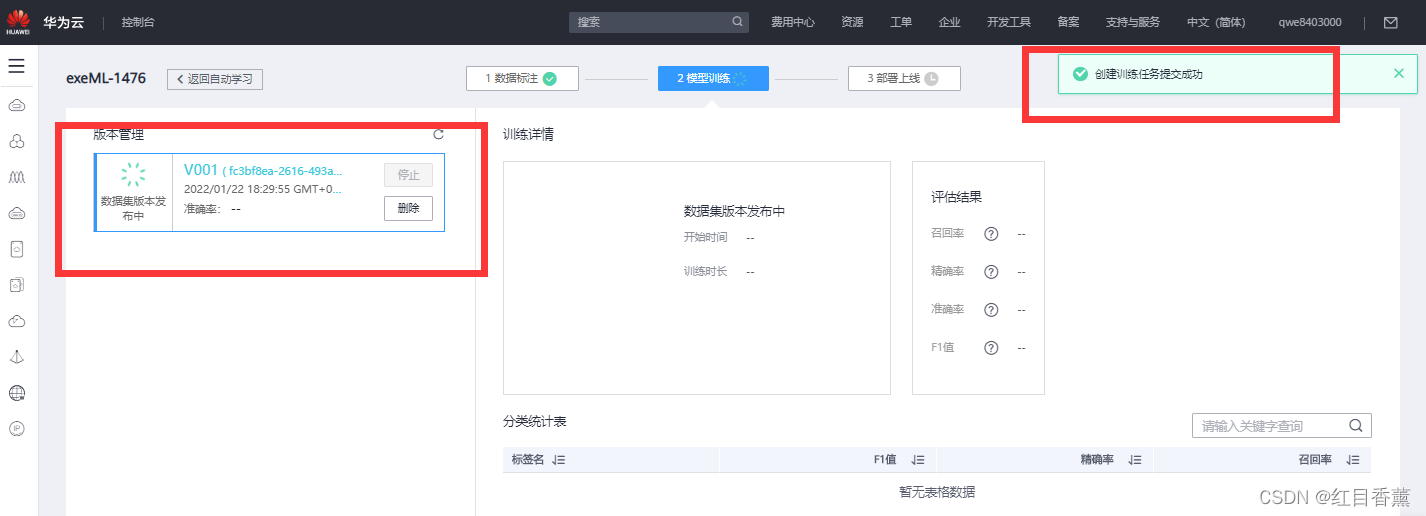This screenshot has width=1426, height=516.
Task: Sort table by 召回率 column
Action: (1352, 460)
